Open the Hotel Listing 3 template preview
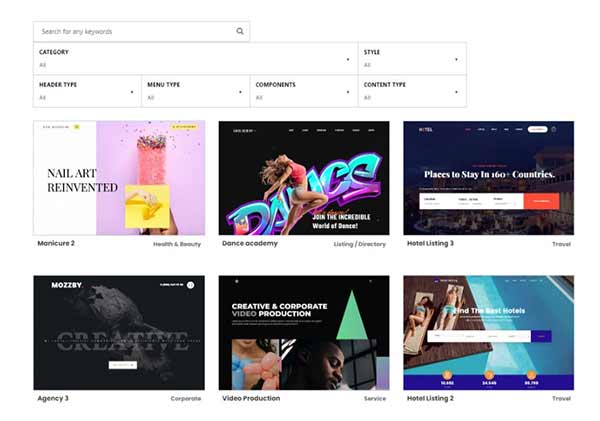 488,178
